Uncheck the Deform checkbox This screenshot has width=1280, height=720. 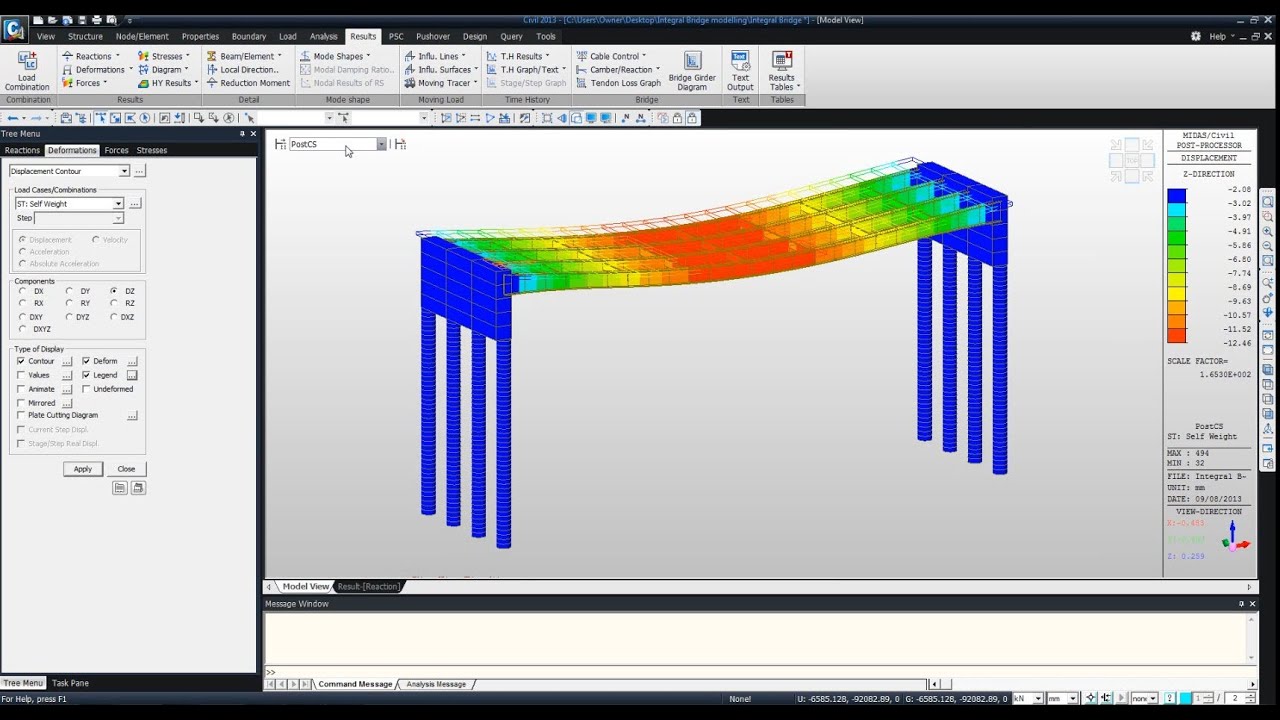coord(86,361)
